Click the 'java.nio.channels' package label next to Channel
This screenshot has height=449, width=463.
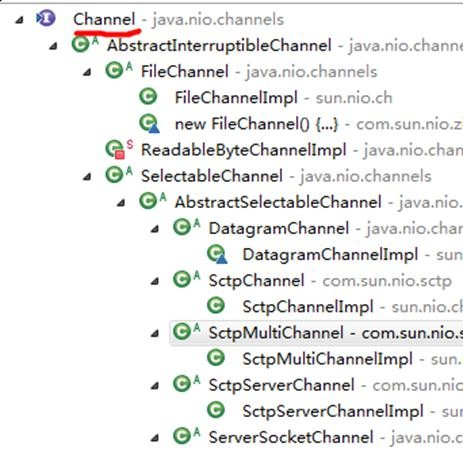(218, 20)
